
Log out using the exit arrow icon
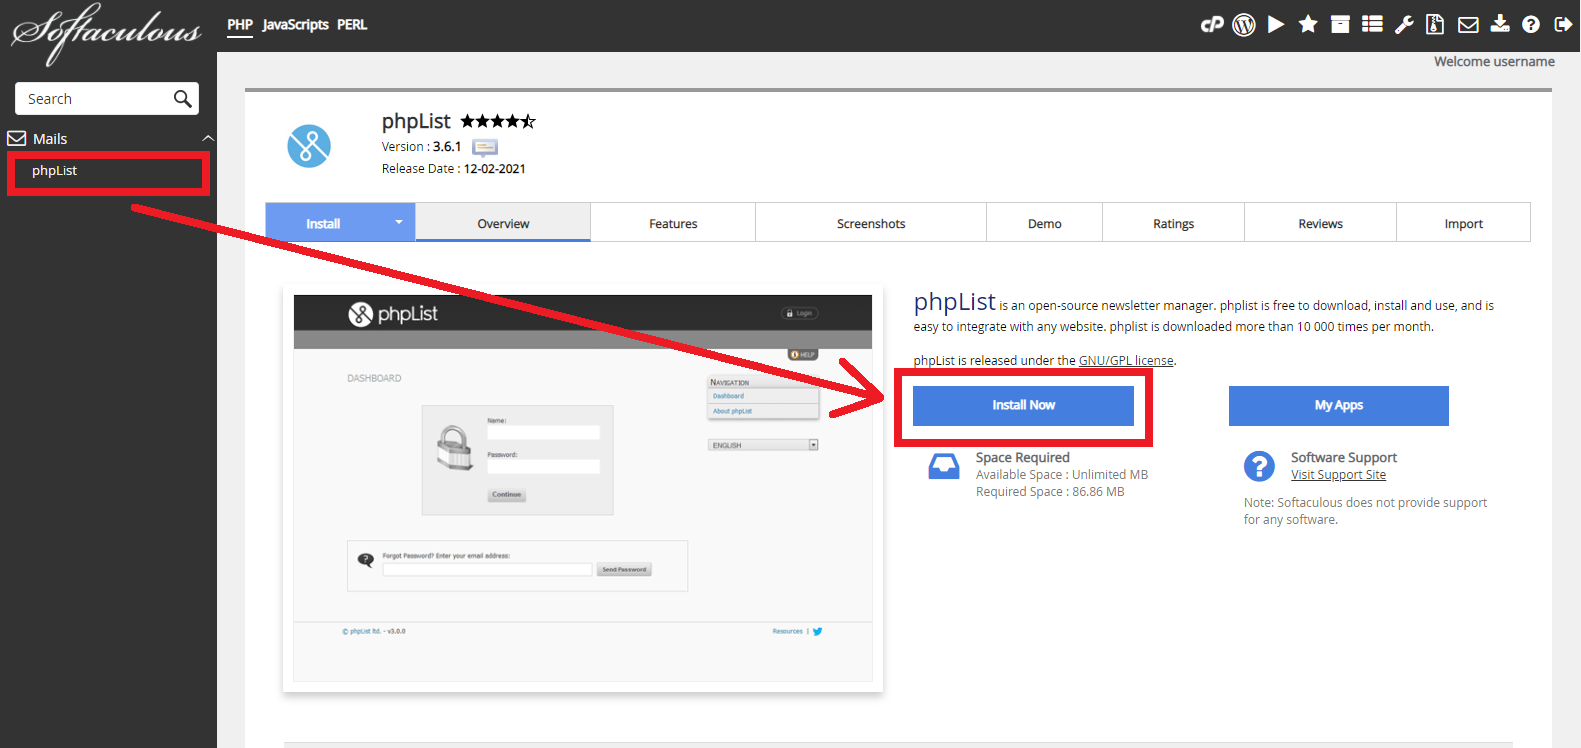pyautogui.click(x=1563, y=24)
